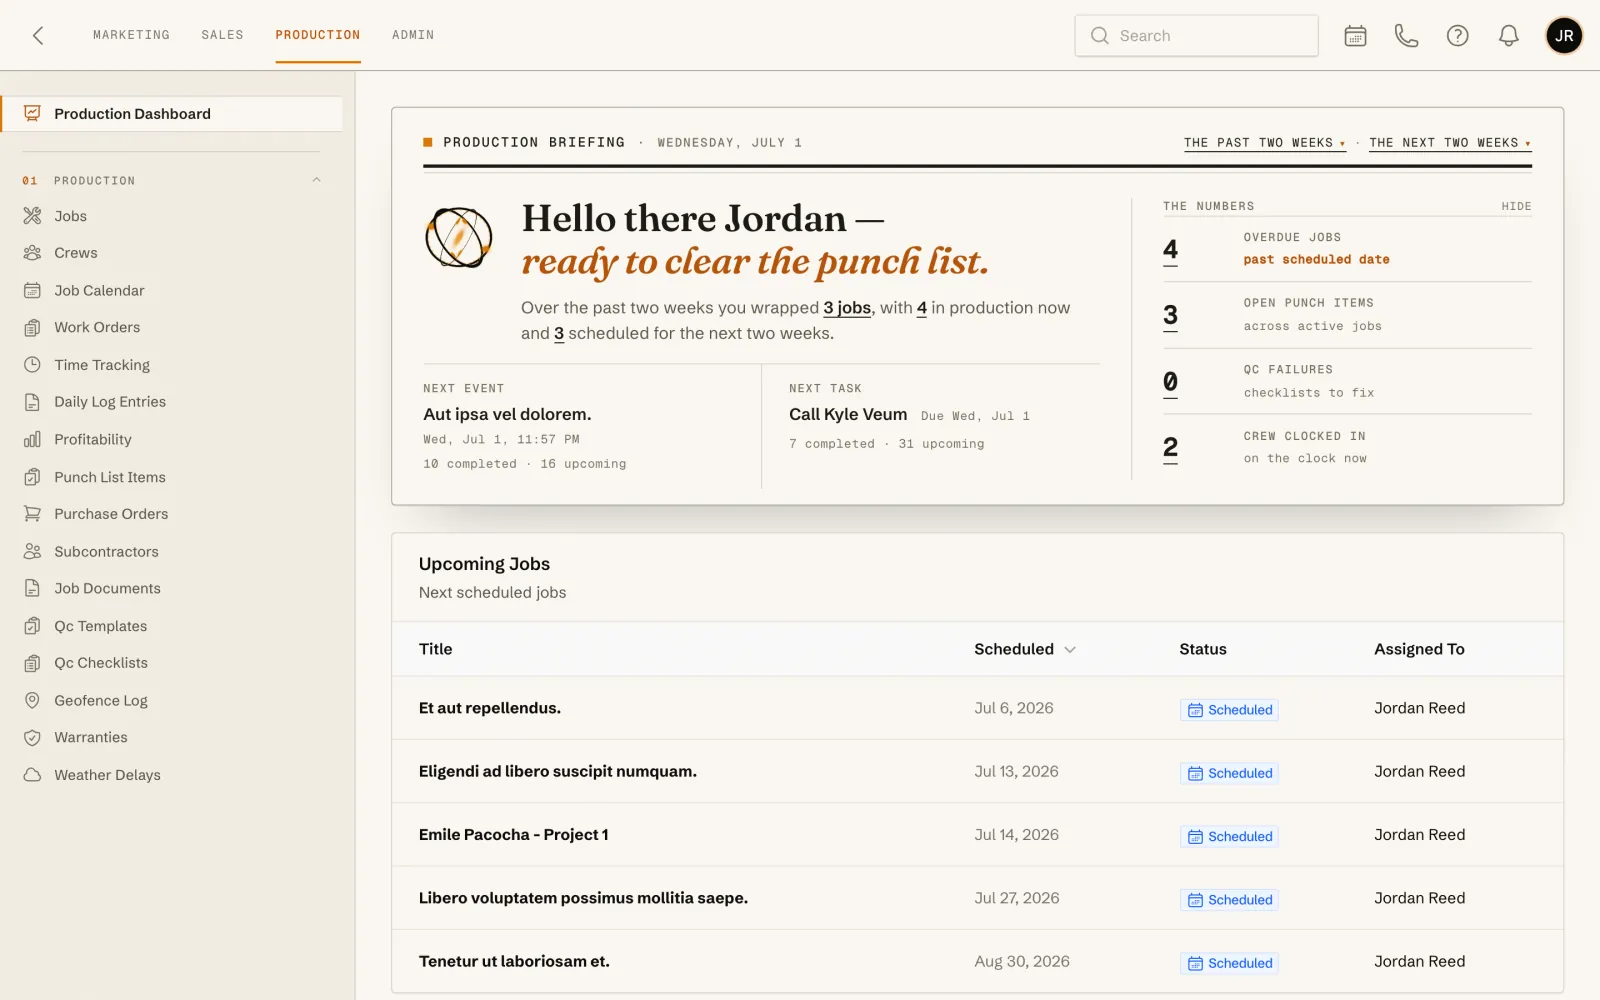1600x1000 pixels.
Task: Open Work Orders in the sidebar
Action: (x=97, y=327)
